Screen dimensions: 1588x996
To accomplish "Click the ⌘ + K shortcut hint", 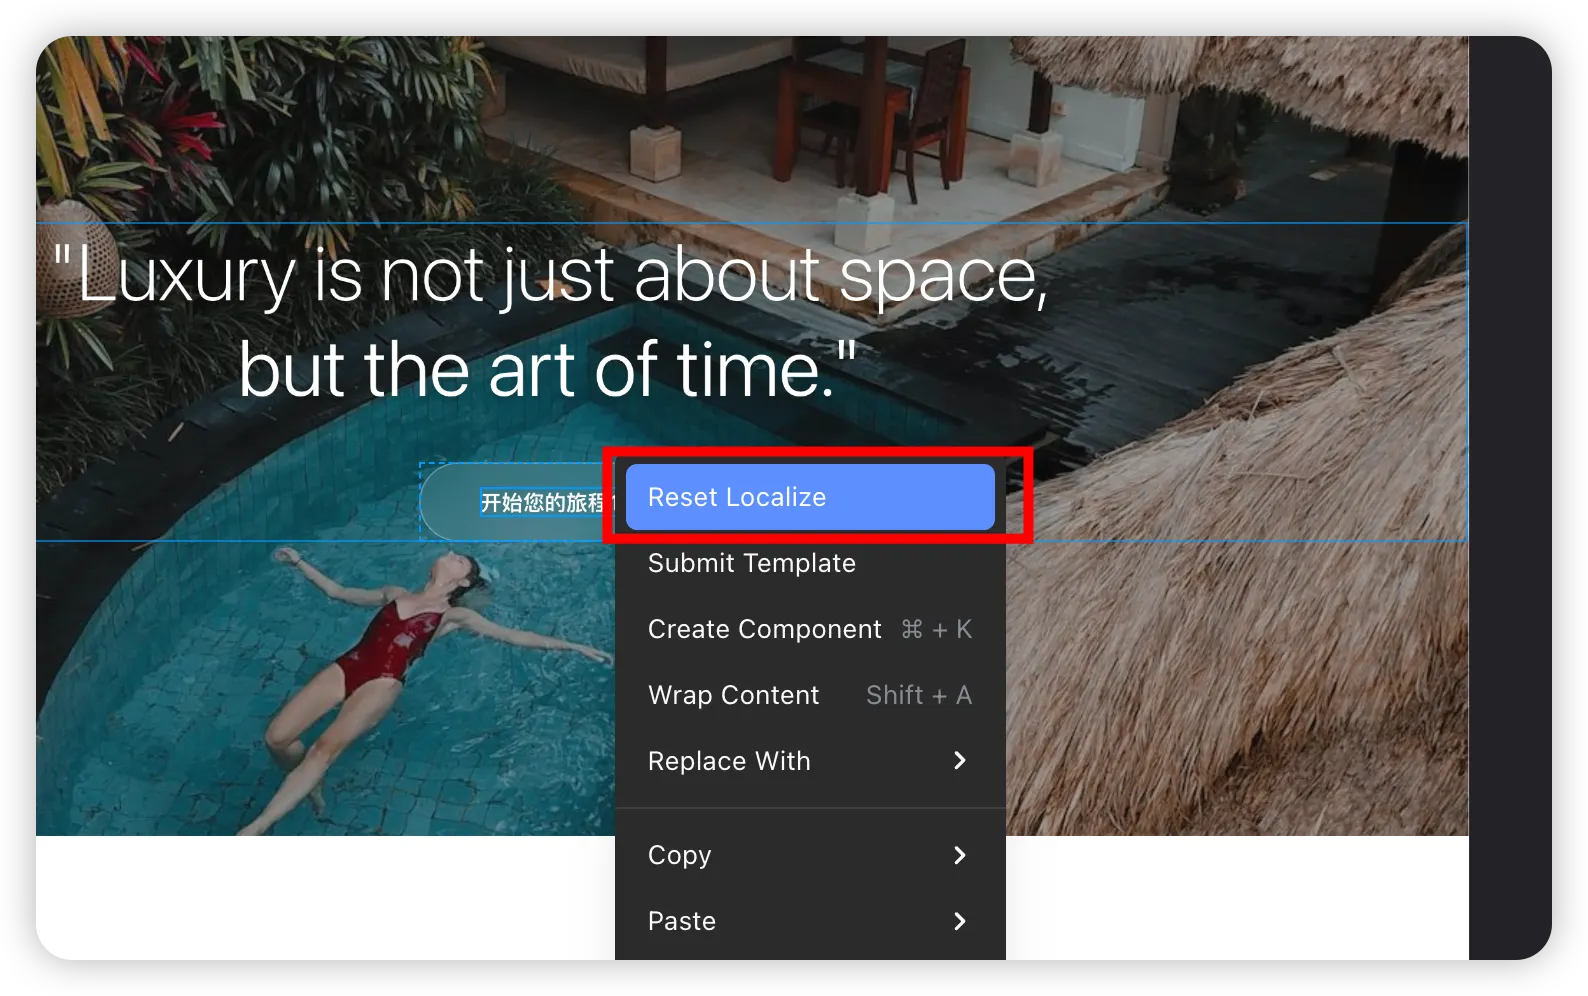I will pyautogui.click(x=936, y=629).
